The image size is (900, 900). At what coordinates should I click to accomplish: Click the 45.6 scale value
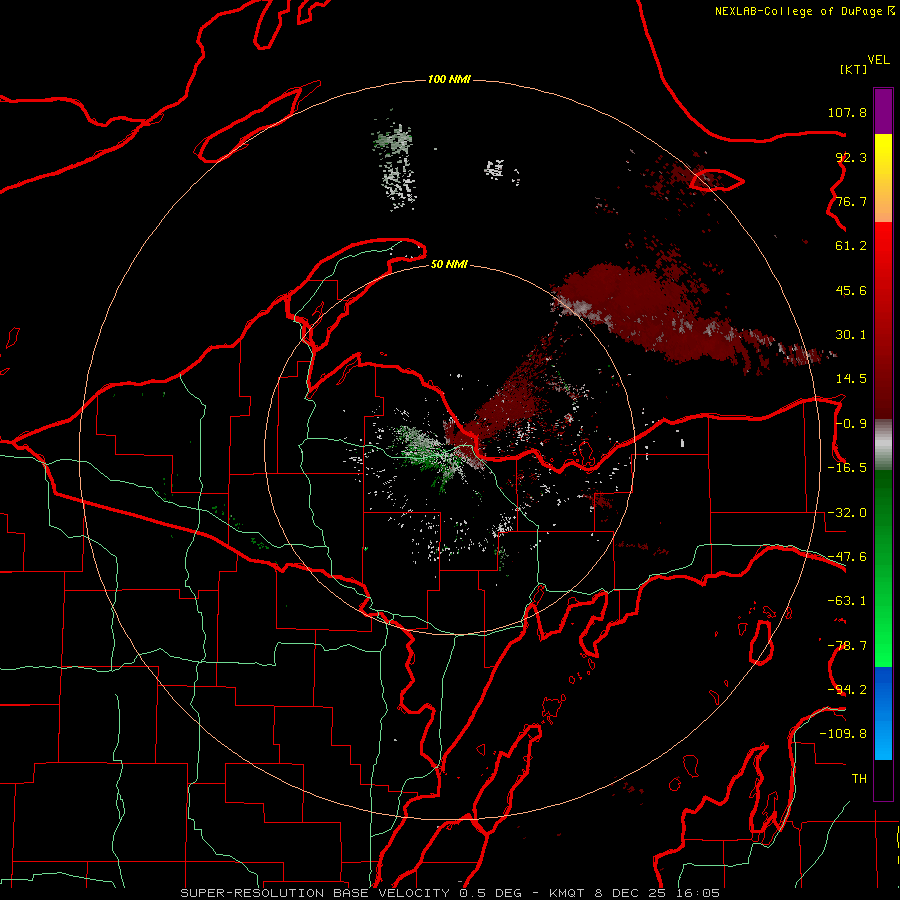[x=851, y=290]
